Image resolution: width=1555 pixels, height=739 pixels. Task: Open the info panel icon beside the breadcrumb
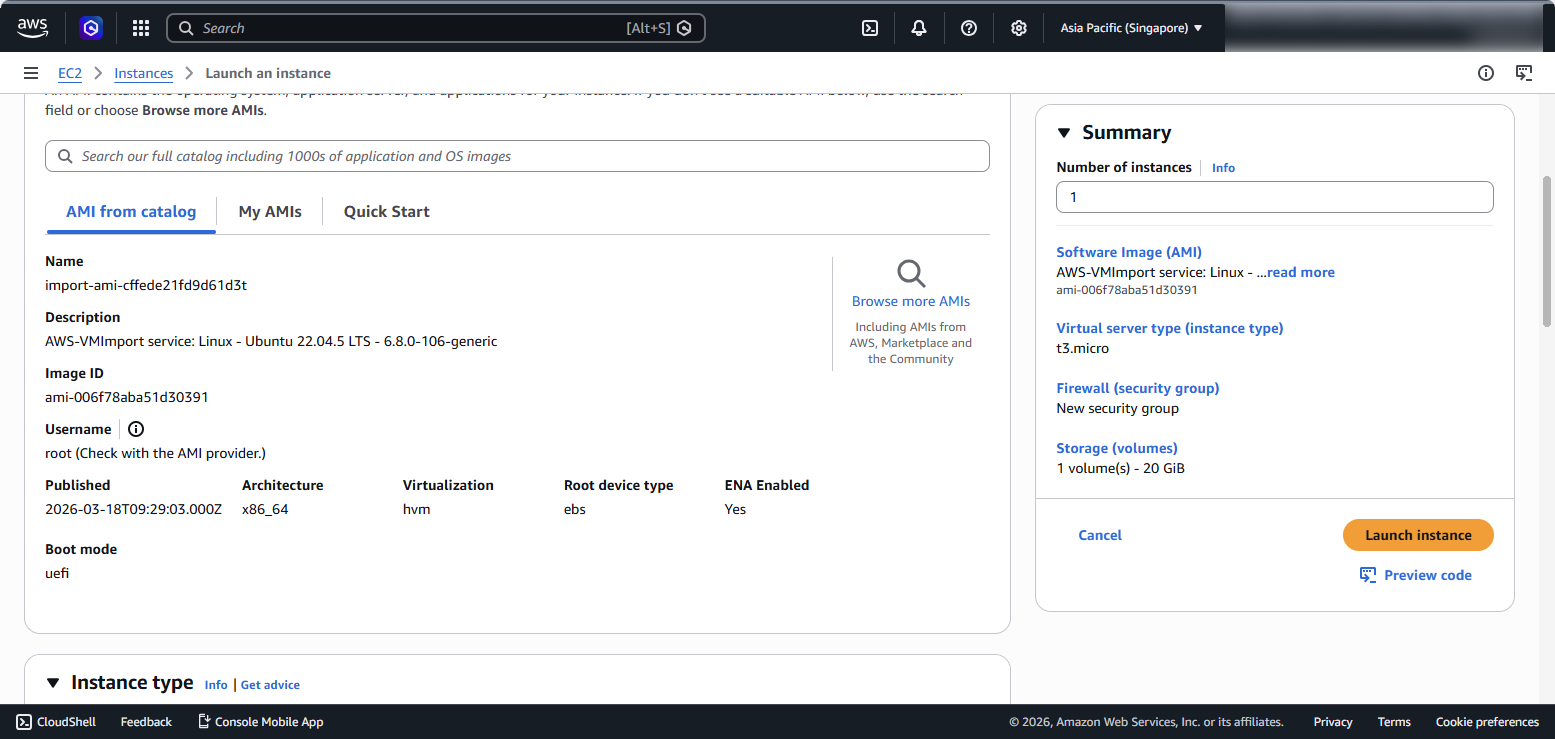(x=1486, y=73)
